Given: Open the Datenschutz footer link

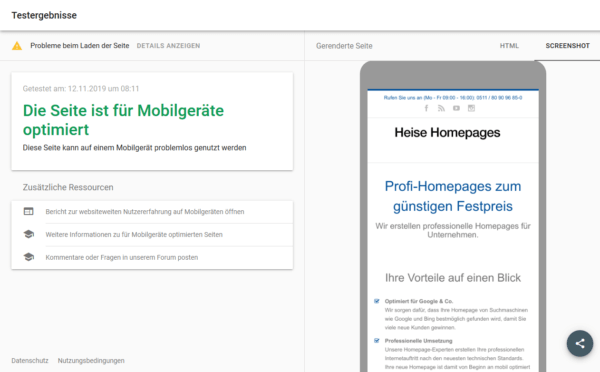Looking at the screenshot, I should [30, 361].
